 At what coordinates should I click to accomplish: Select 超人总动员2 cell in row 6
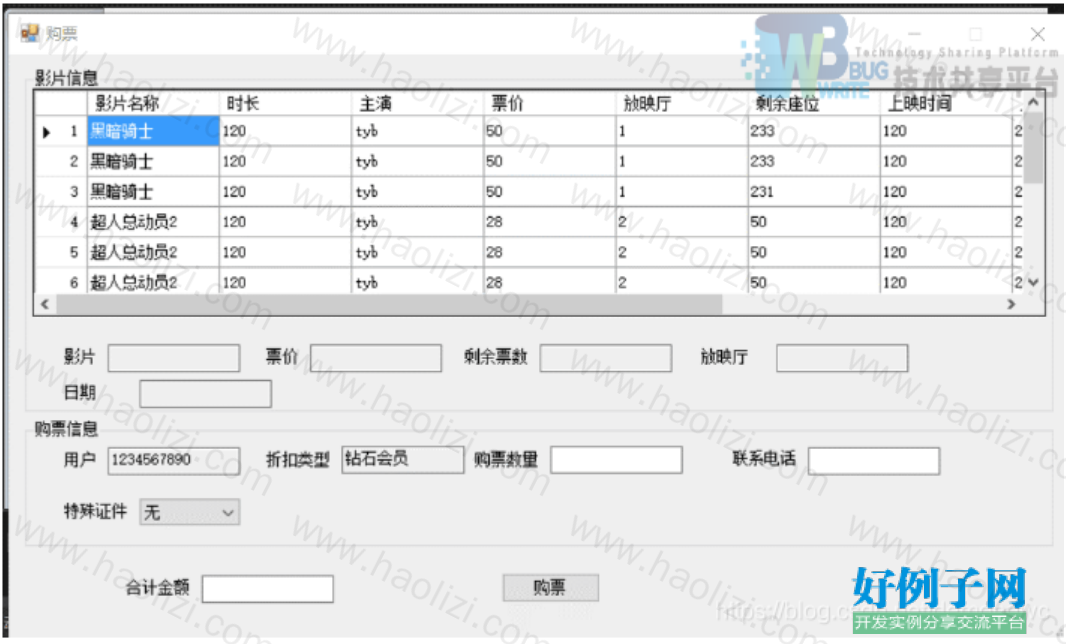pyautogui.click(x=153, y=282)
